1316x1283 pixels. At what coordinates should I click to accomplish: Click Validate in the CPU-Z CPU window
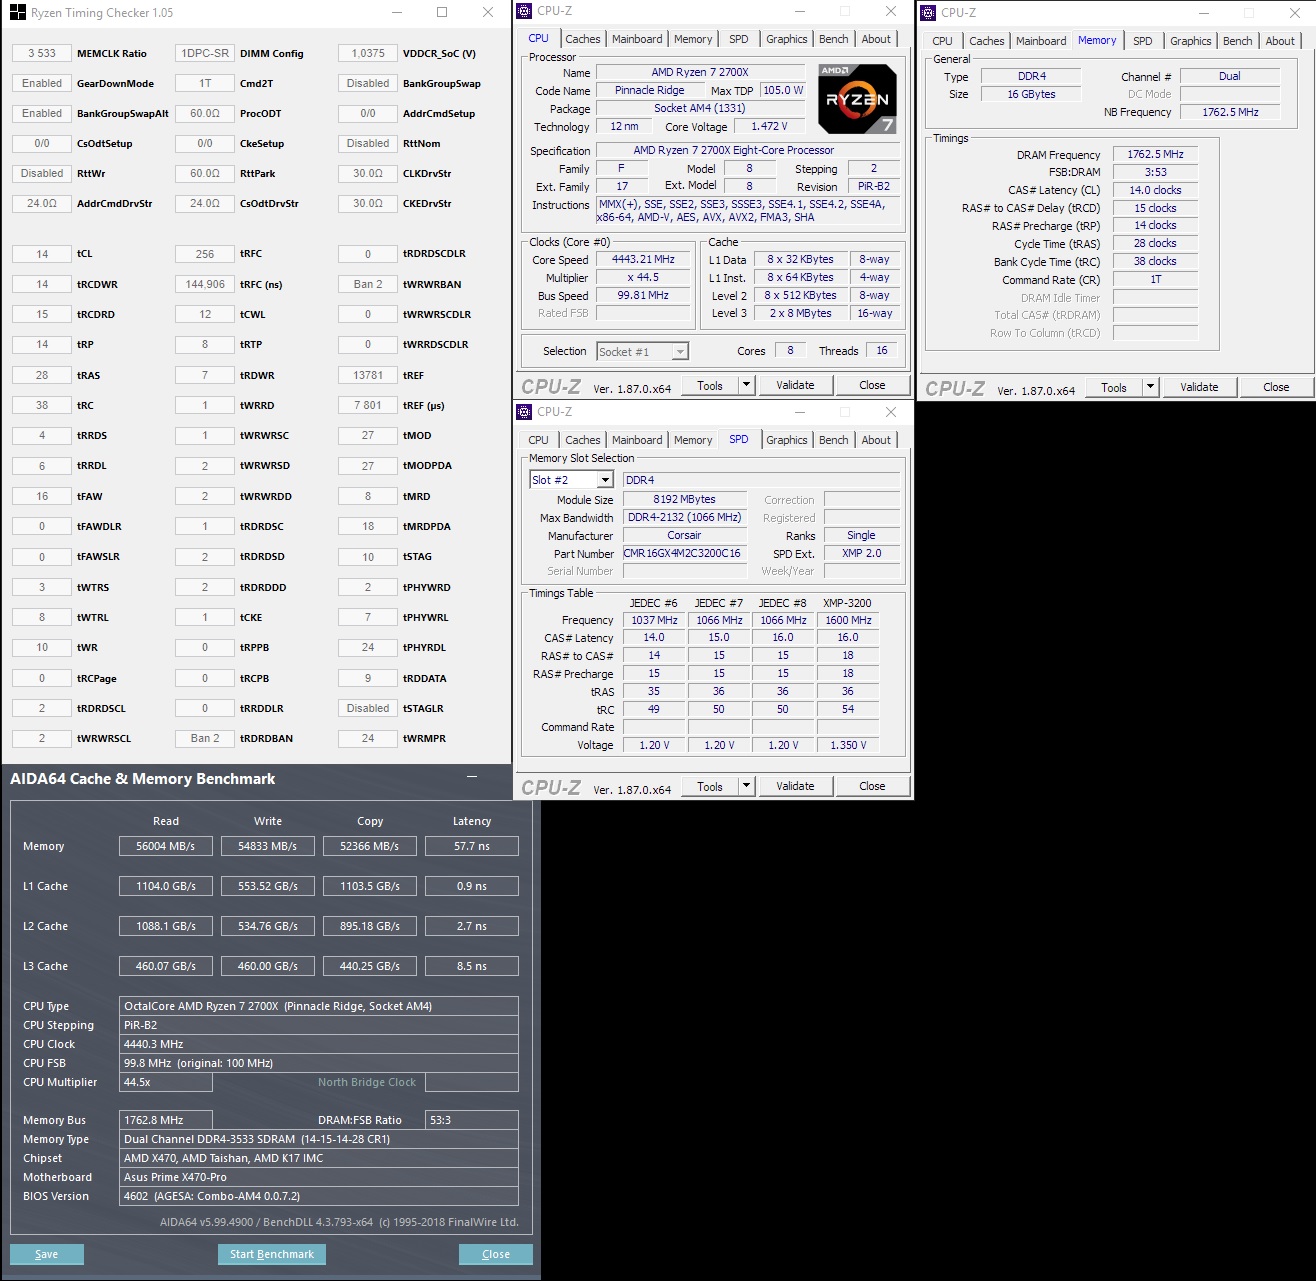(x=795, y=385)
